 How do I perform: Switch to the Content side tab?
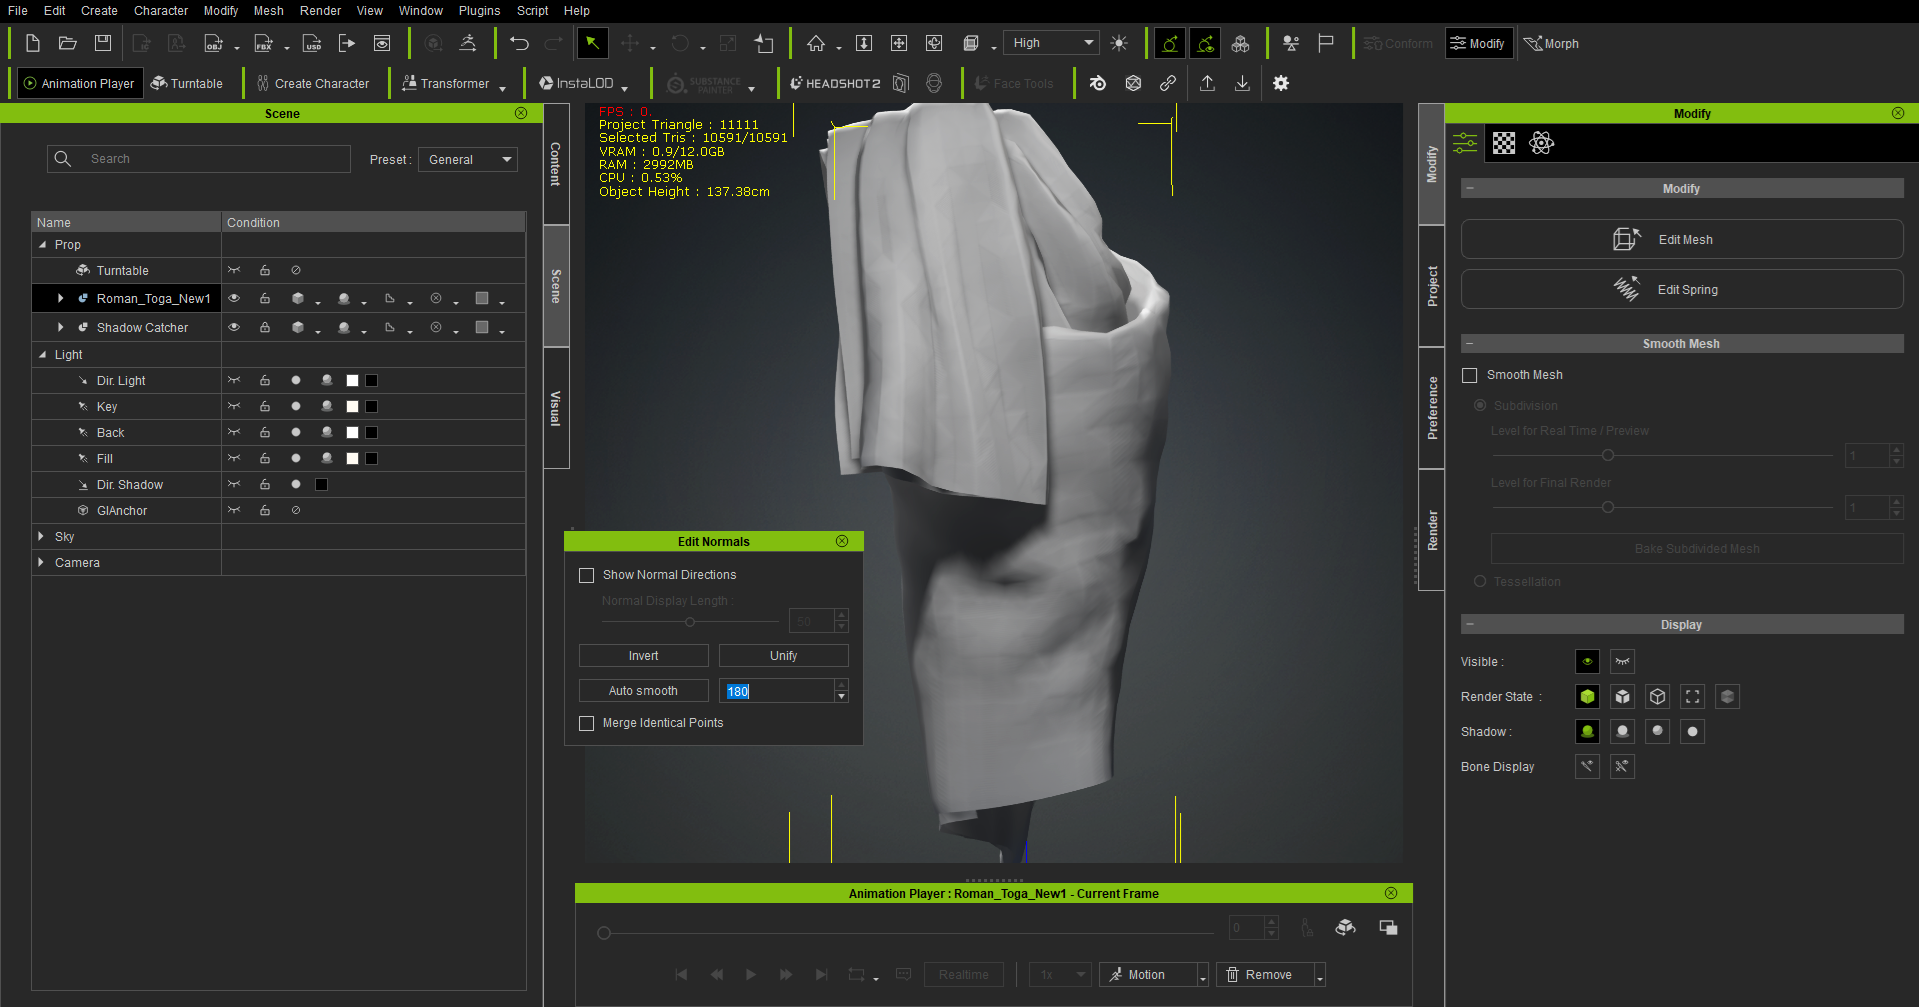point(556,164)
